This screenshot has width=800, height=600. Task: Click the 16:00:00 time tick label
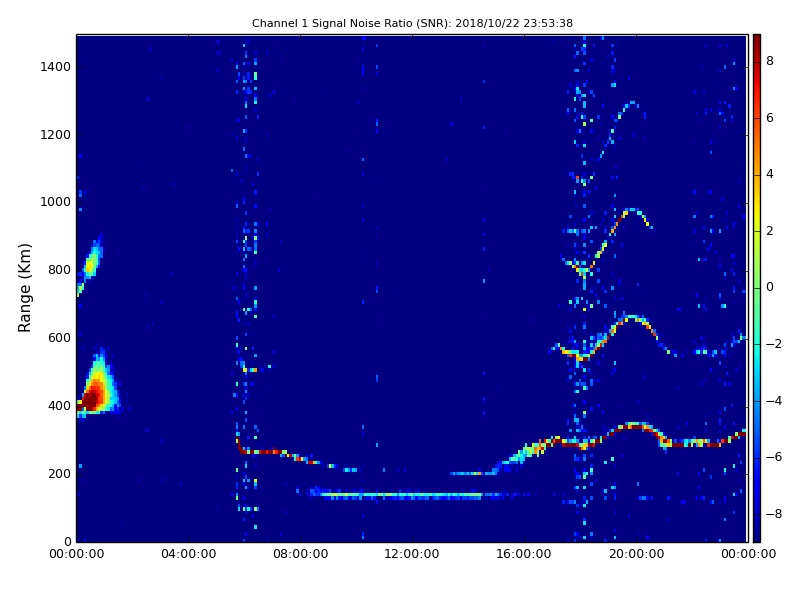(x=524, y=554)
